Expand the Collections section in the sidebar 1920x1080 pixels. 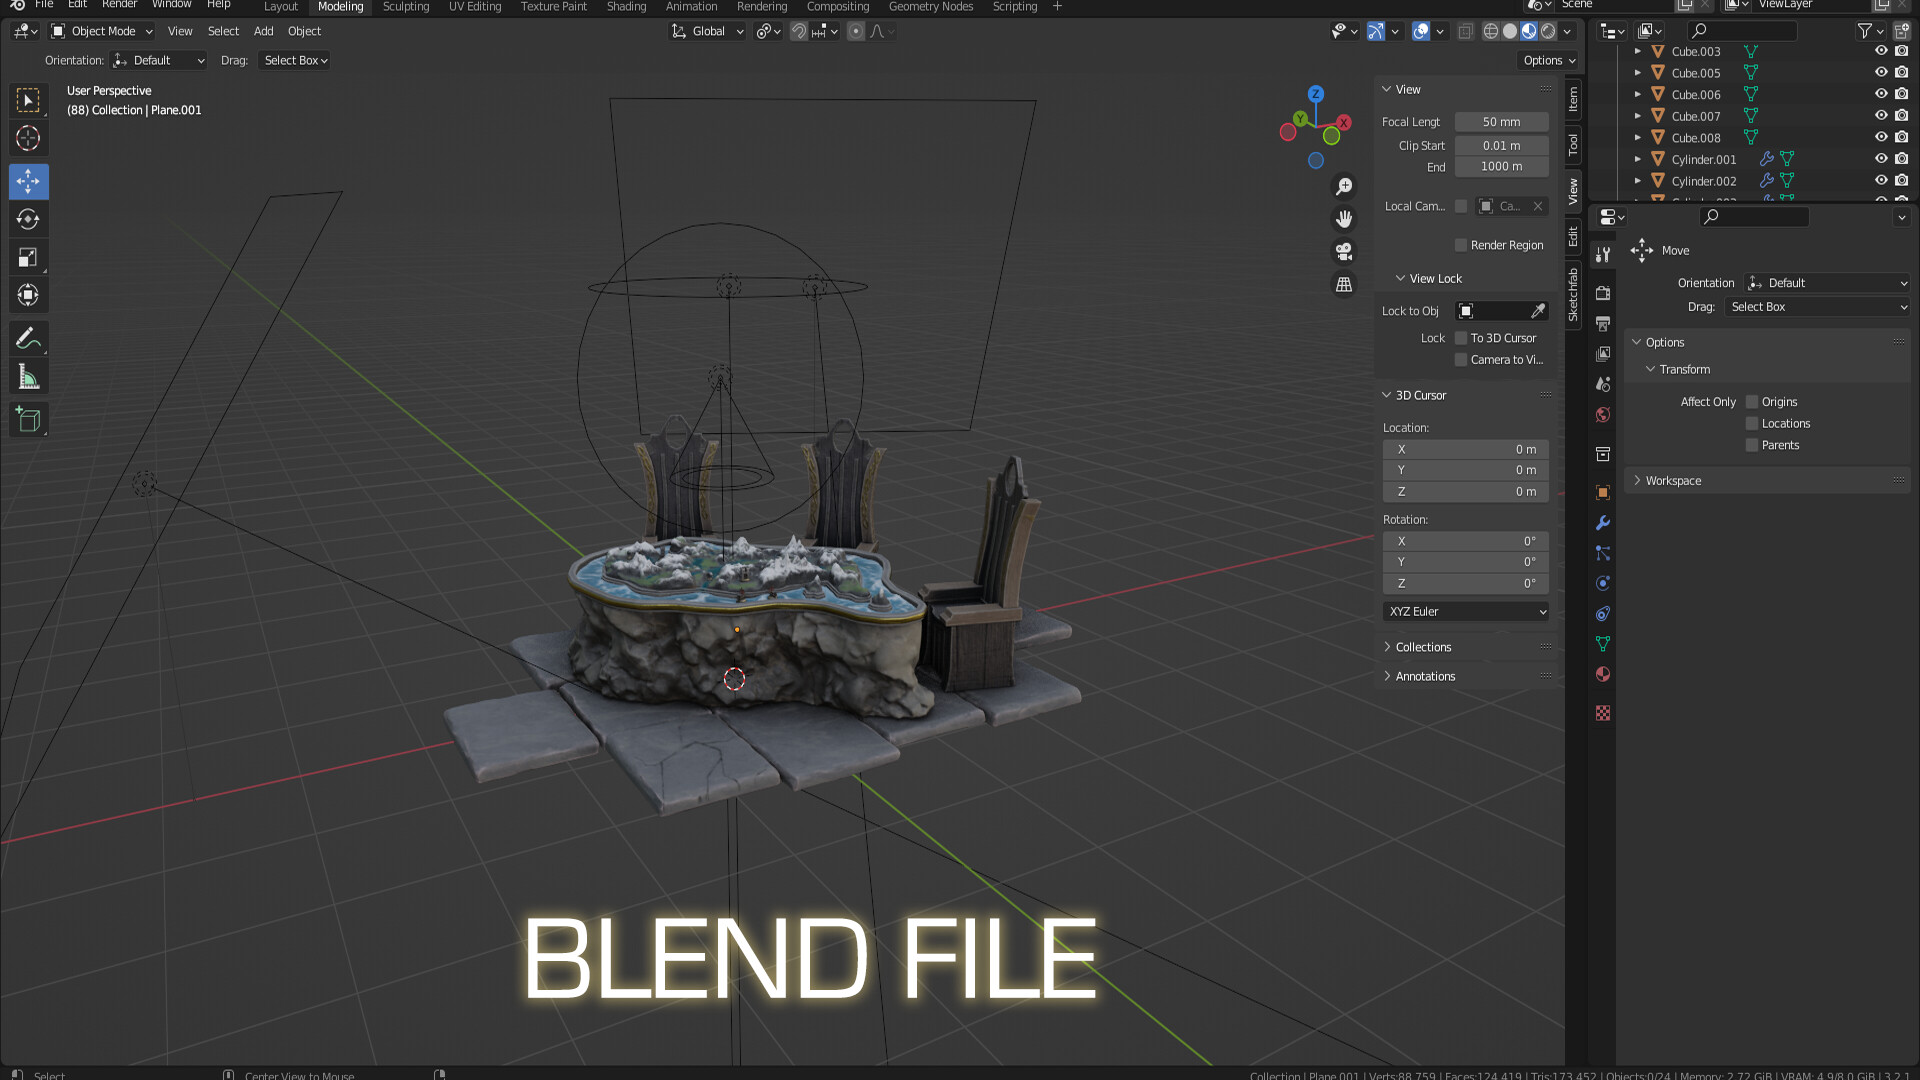coord(1422,647)
